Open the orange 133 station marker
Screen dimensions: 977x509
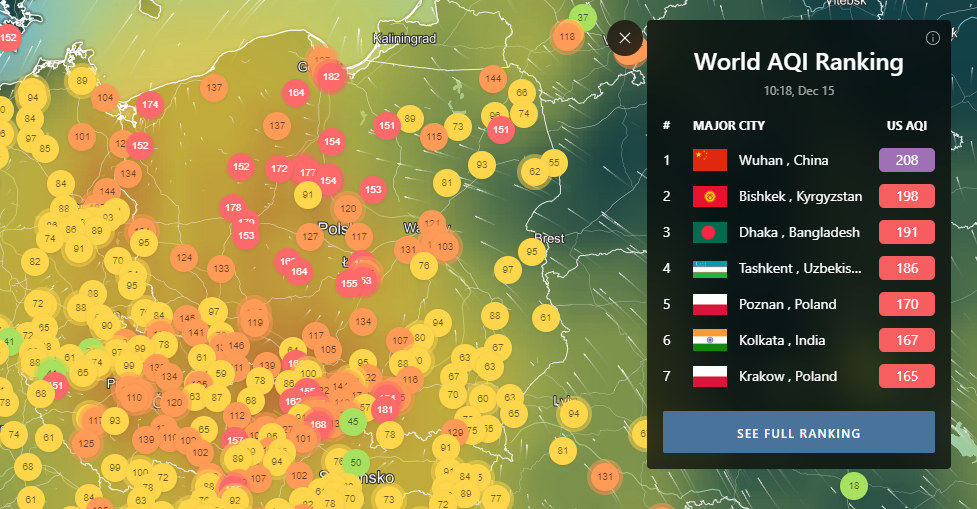[x=221, y=269]
